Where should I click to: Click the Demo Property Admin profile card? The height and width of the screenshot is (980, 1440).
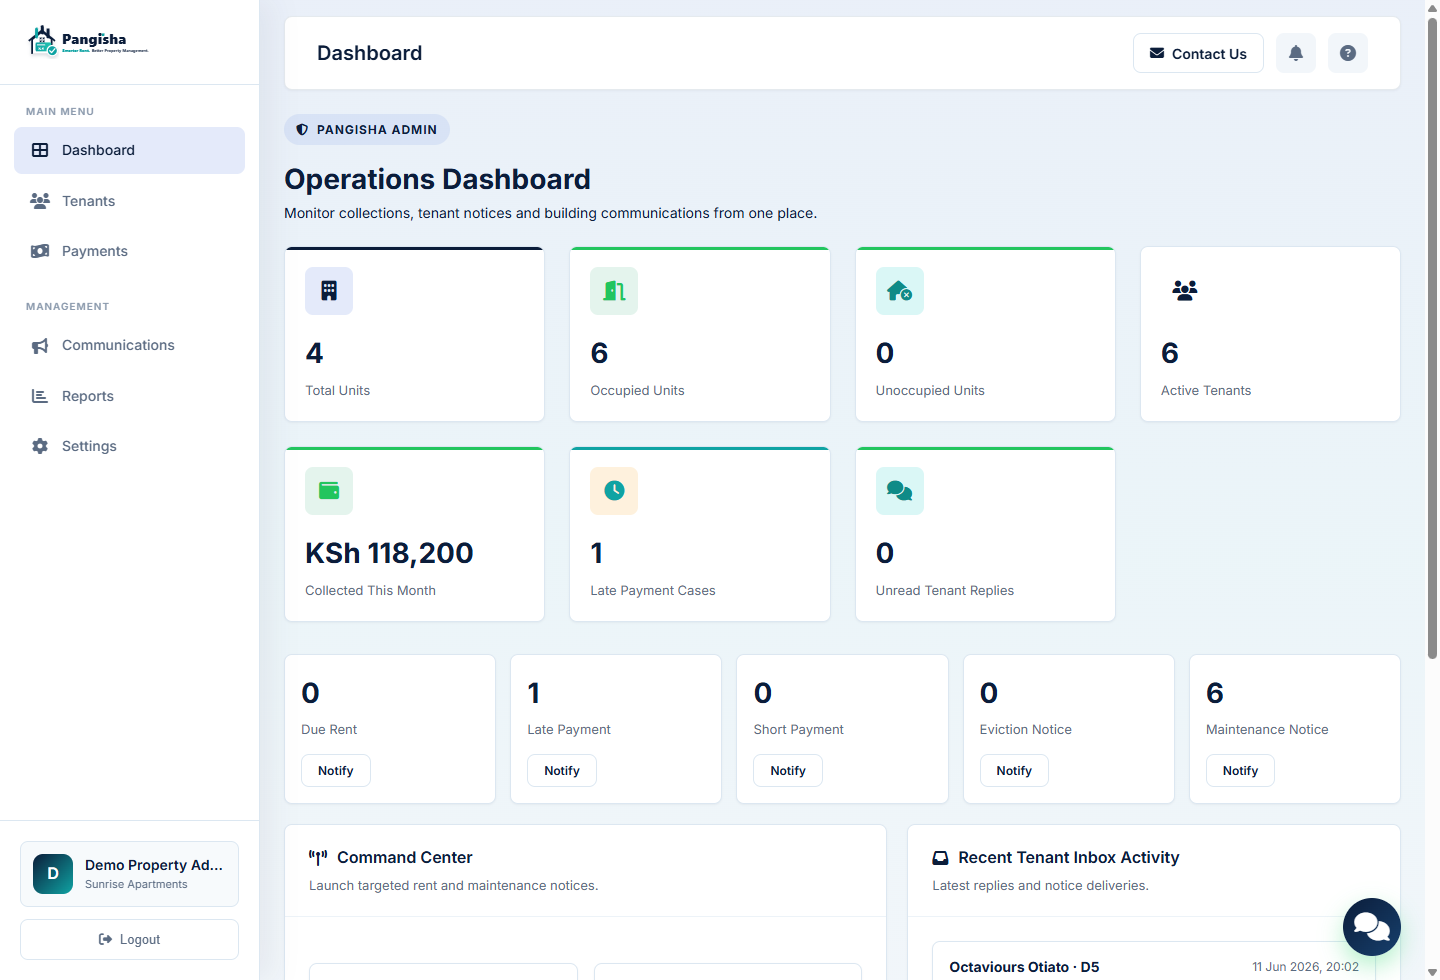[x=129, y=874]
